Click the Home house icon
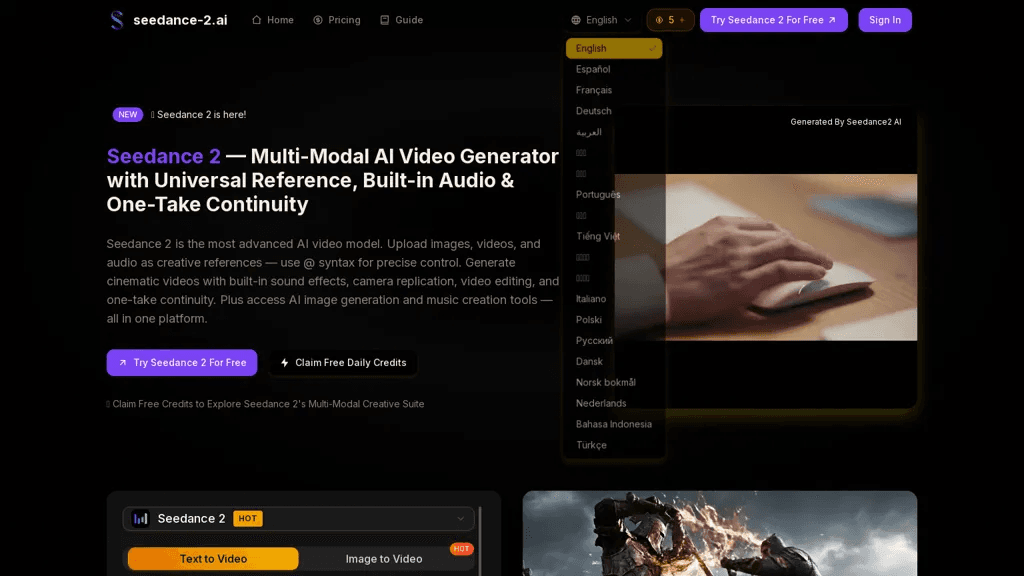Image resolution: width=1024 pixels, height=576 pixels. pyautogui.click(x=257, y=20)
